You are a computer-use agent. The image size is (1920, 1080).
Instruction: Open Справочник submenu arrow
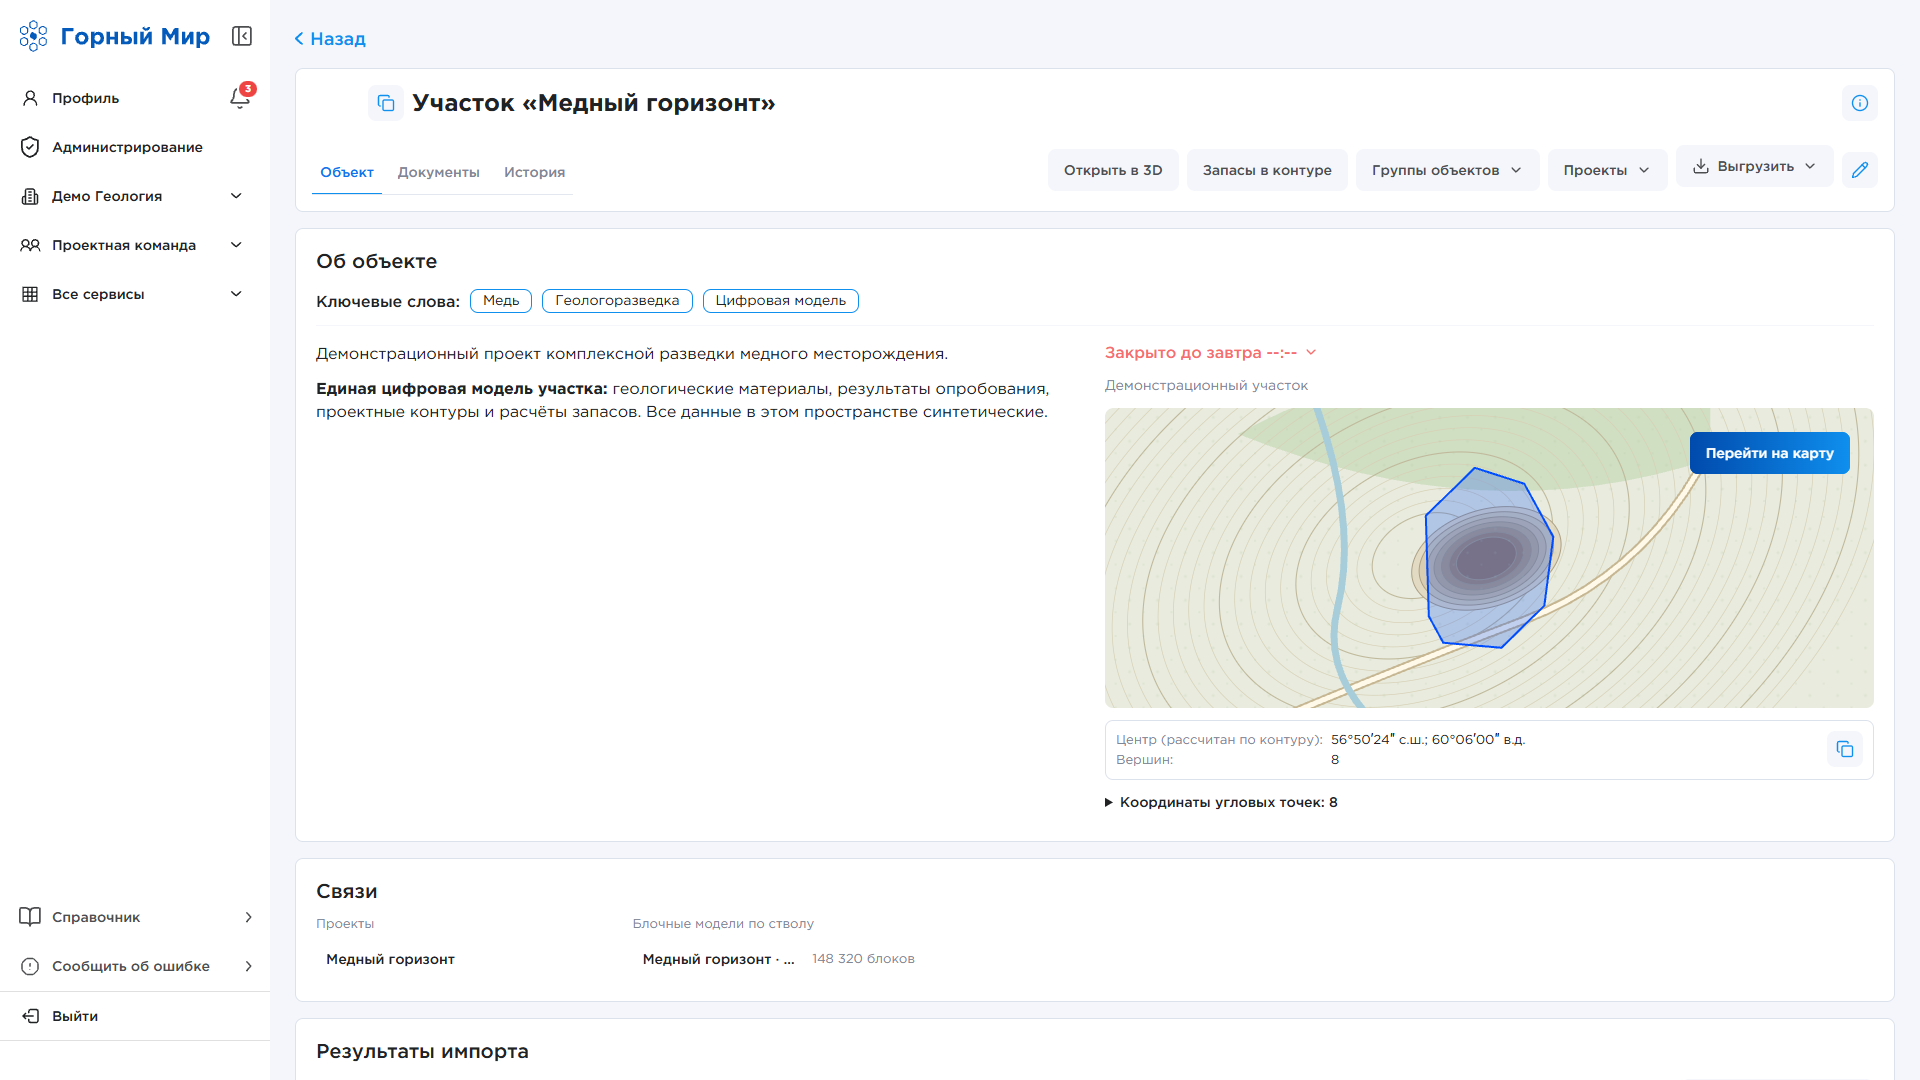(249, 917)
